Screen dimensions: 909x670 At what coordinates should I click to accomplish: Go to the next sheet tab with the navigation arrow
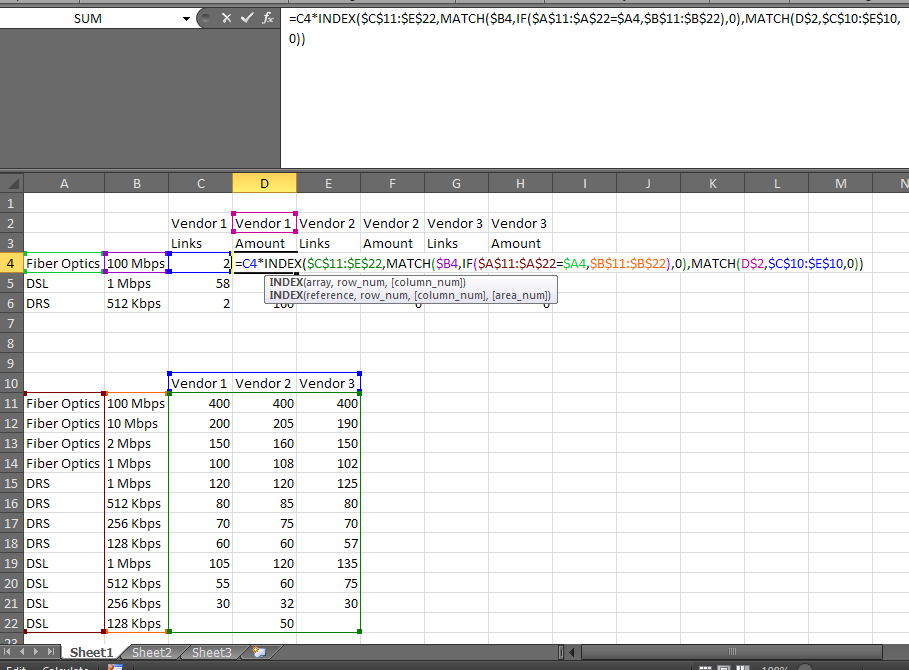pyautogui.click(x=37, y=652)
